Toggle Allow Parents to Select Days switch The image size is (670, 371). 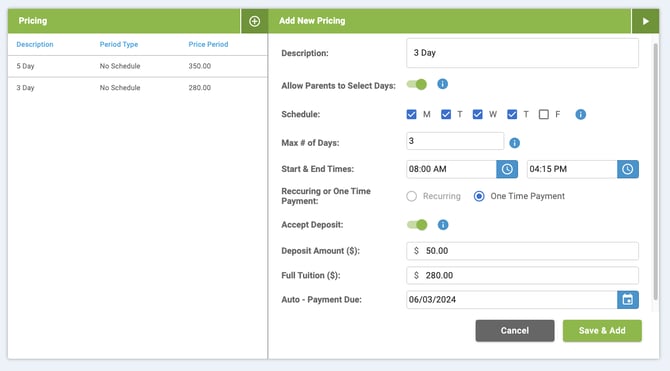417,84
